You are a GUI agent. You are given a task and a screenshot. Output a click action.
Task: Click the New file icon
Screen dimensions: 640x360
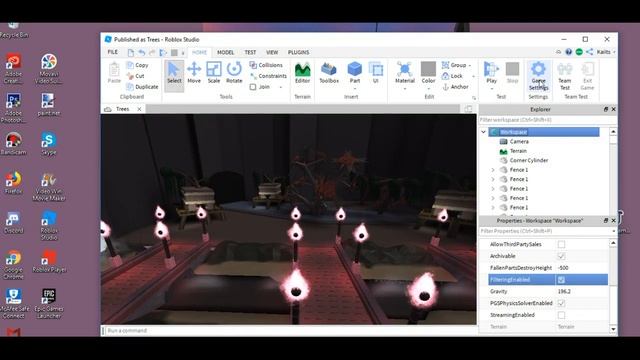tap(131, 52)
